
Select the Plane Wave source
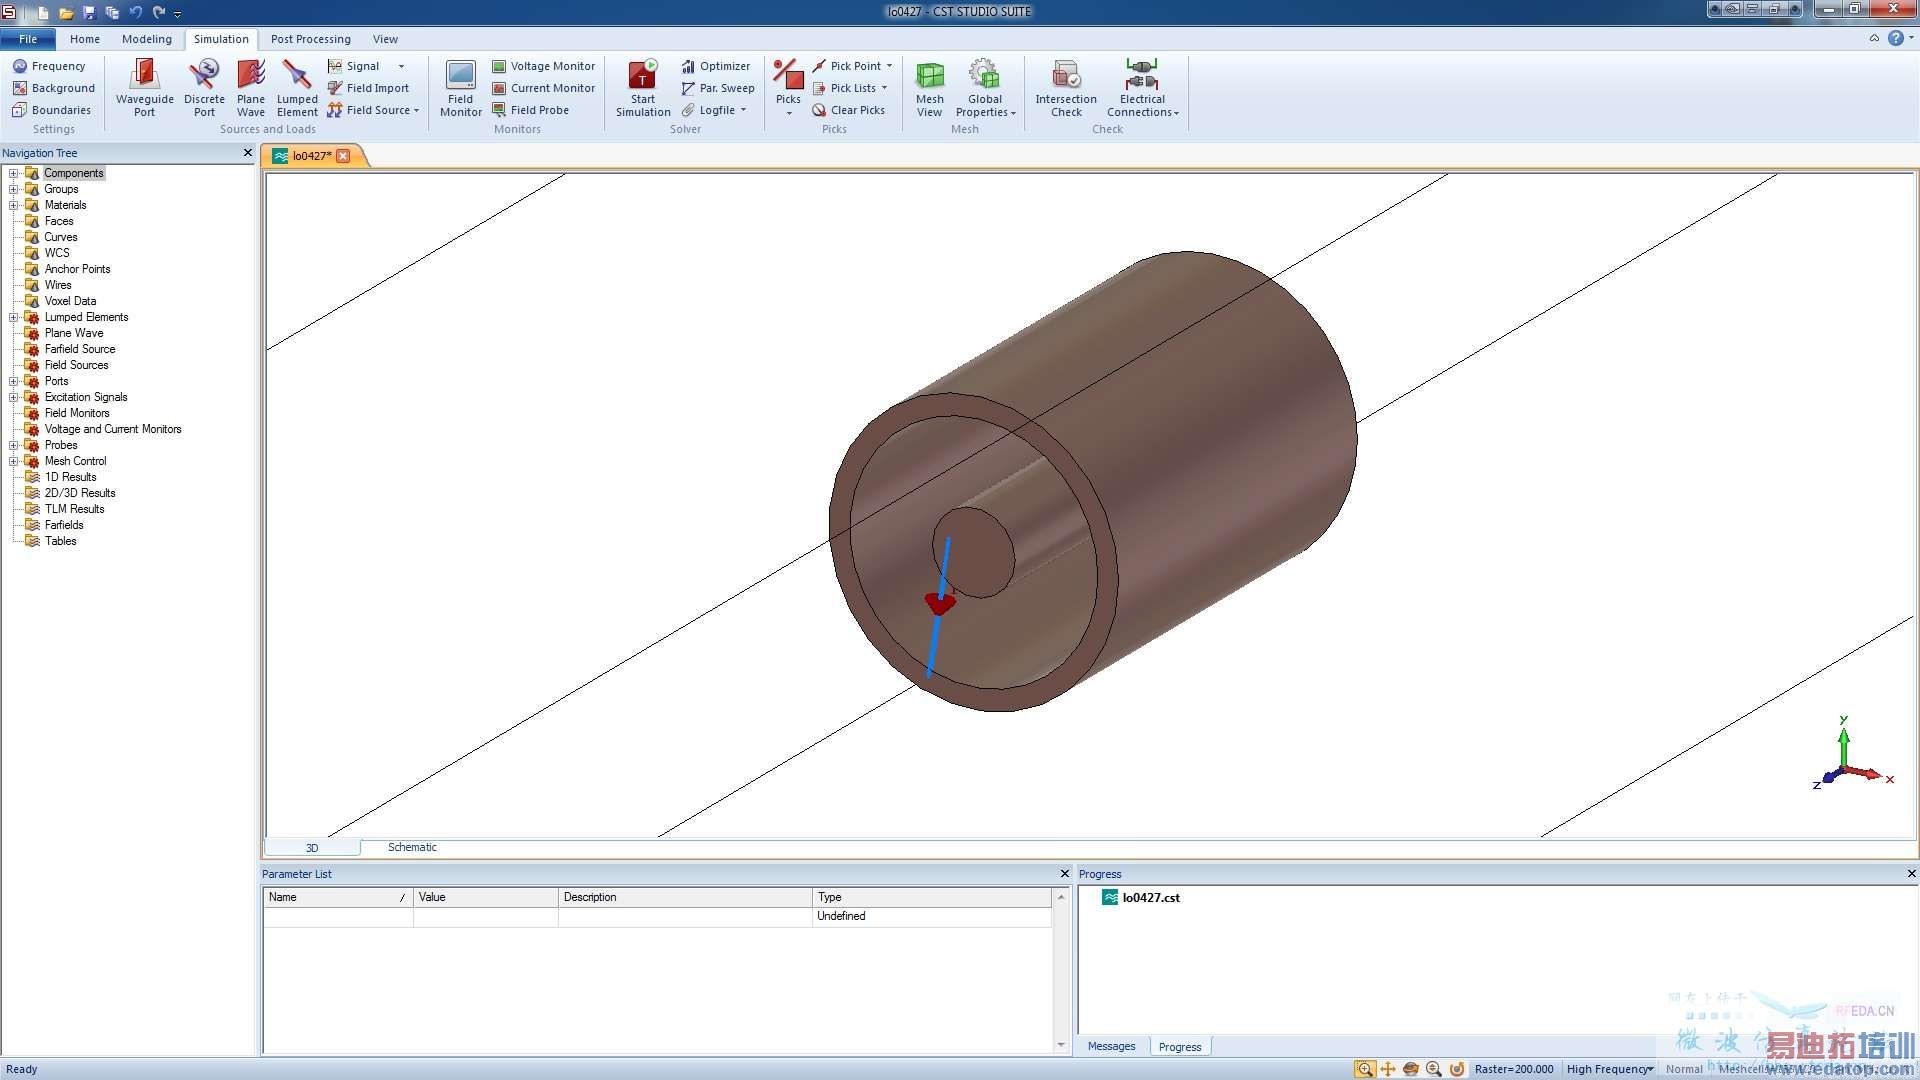(251, 88)
